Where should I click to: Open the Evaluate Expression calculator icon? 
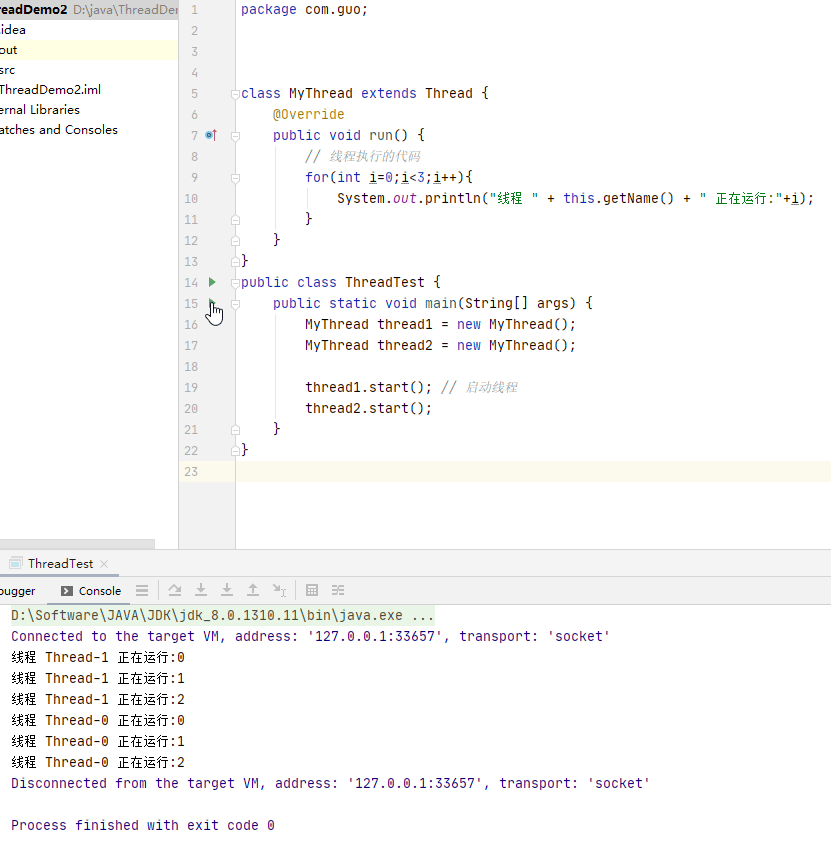tap(312, 591)
